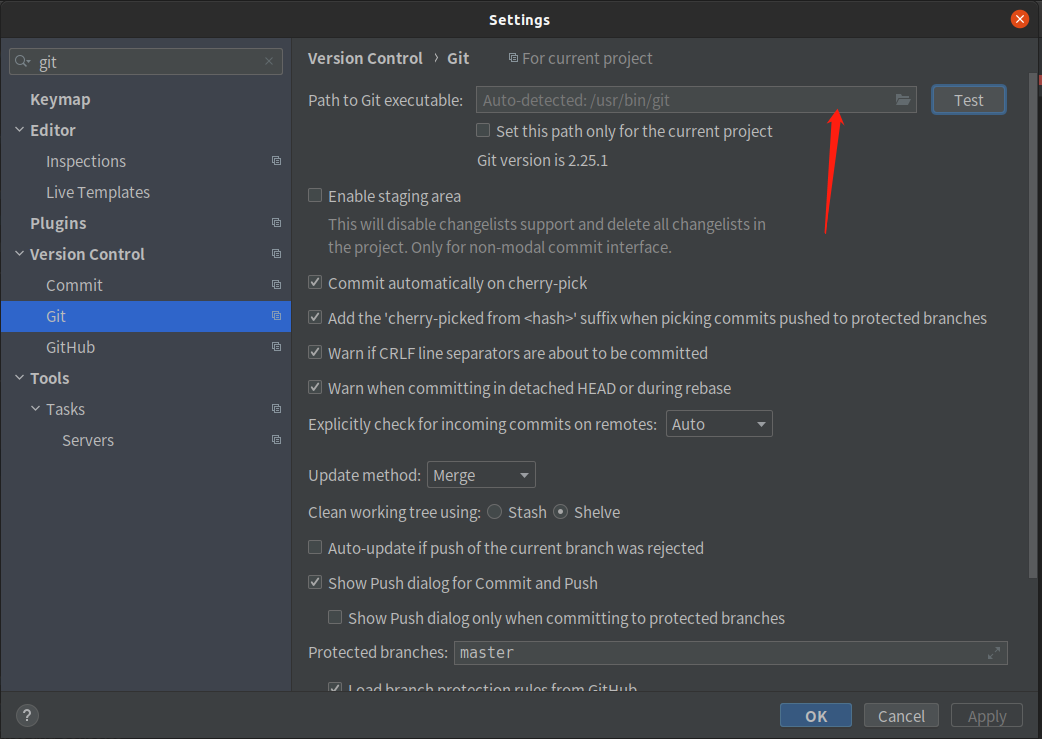Open the incoming commits Auto dropdown
Image resolution: width=1042 pixels, height=739 pixels.
click(x=719, y=424)
